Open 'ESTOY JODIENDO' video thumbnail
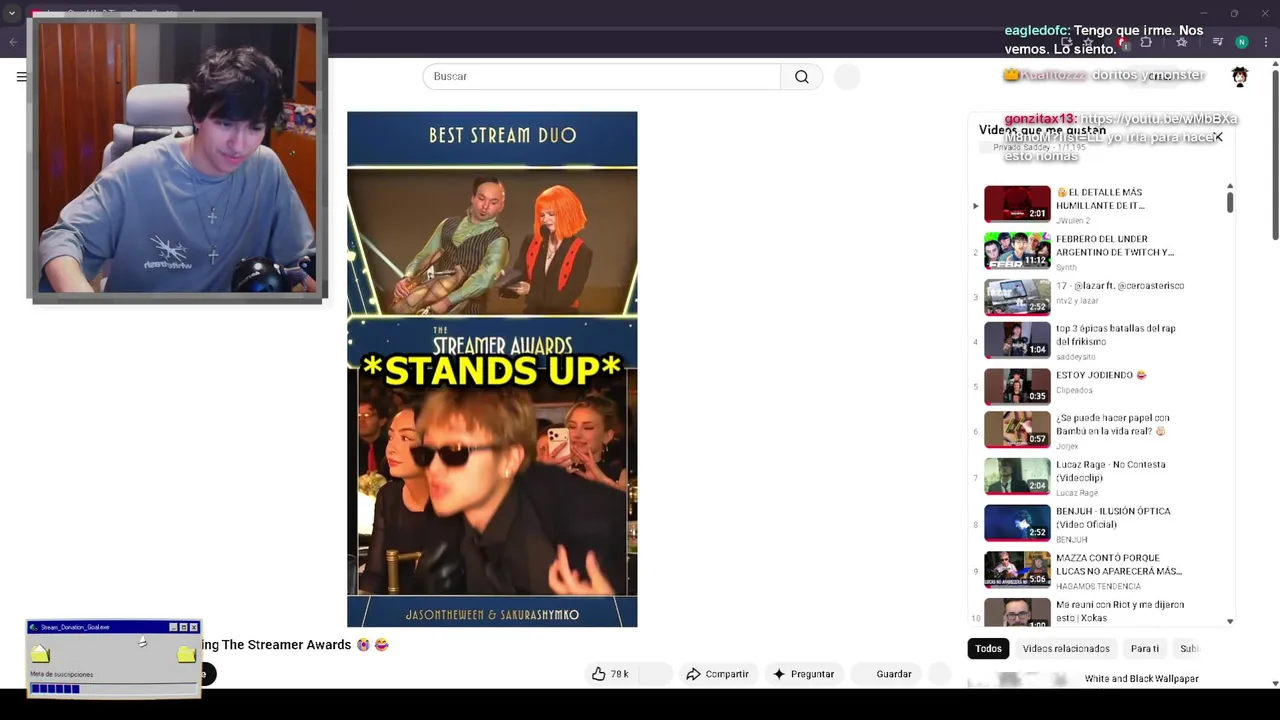Viewport: 1280px width, 720px height. pyautogui.click(x=1017, y=386)
